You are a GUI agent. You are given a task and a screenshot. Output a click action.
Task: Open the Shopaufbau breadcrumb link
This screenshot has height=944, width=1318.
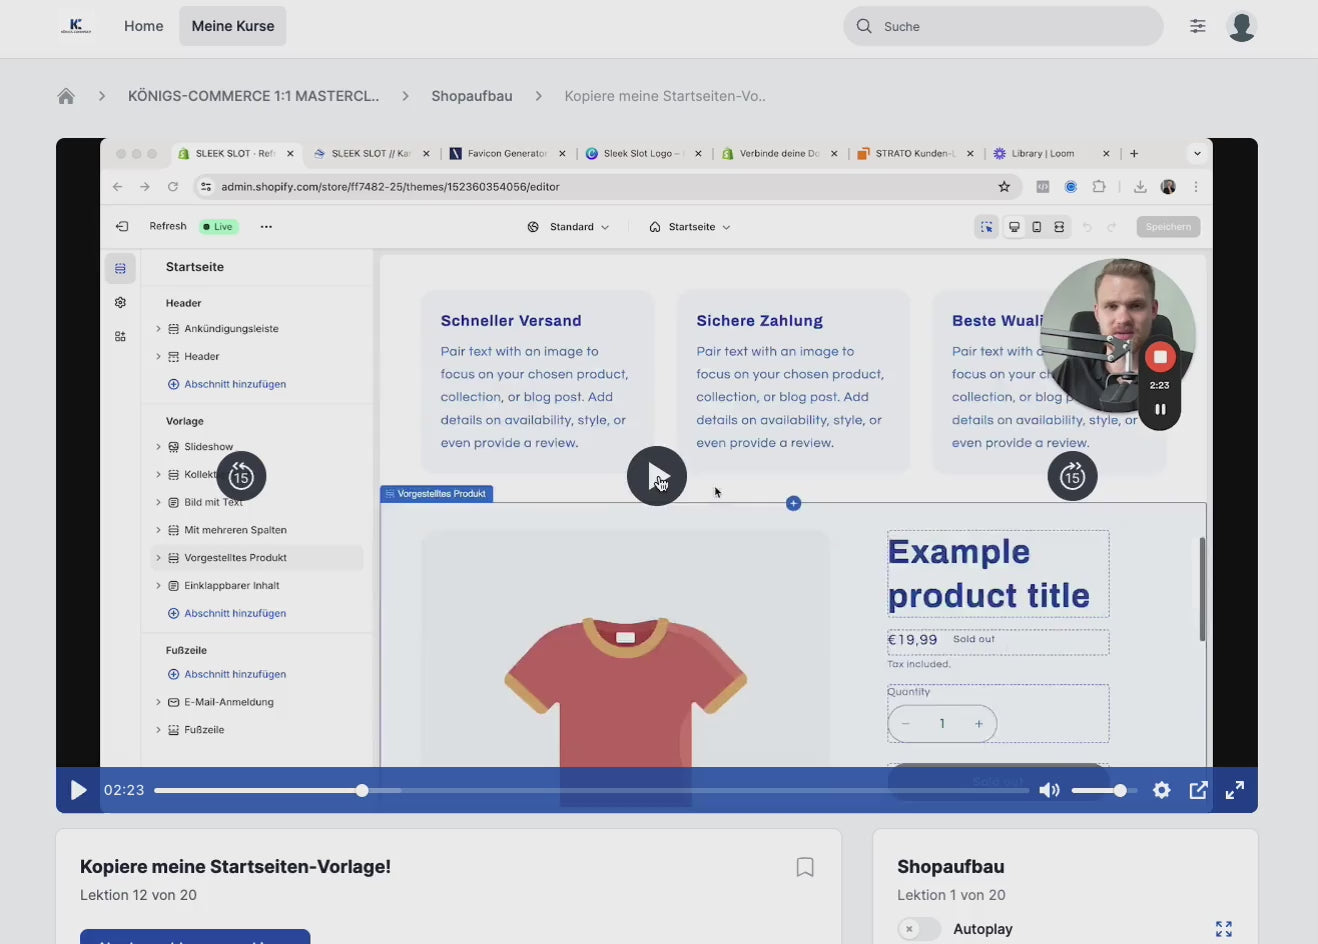coord(471,96)
